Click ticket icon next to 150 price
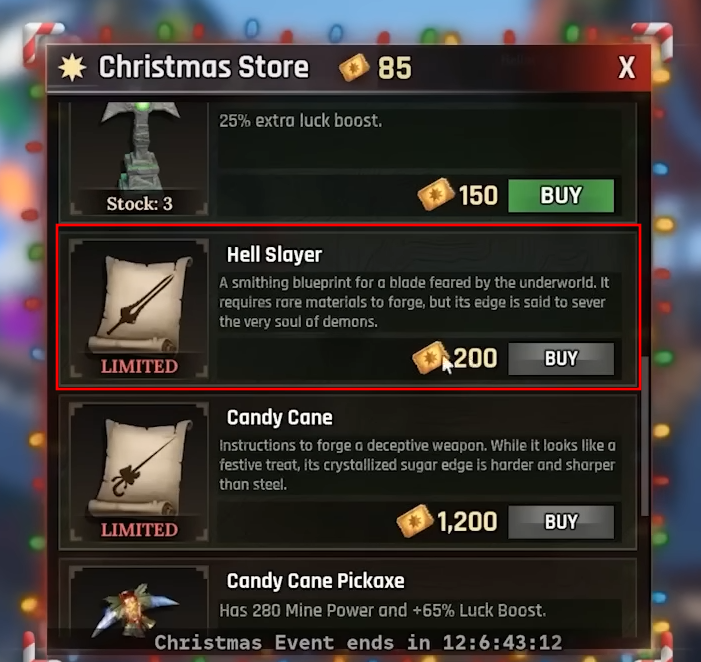Viewport: 701px width, 662px height. [x=435, y=194]
